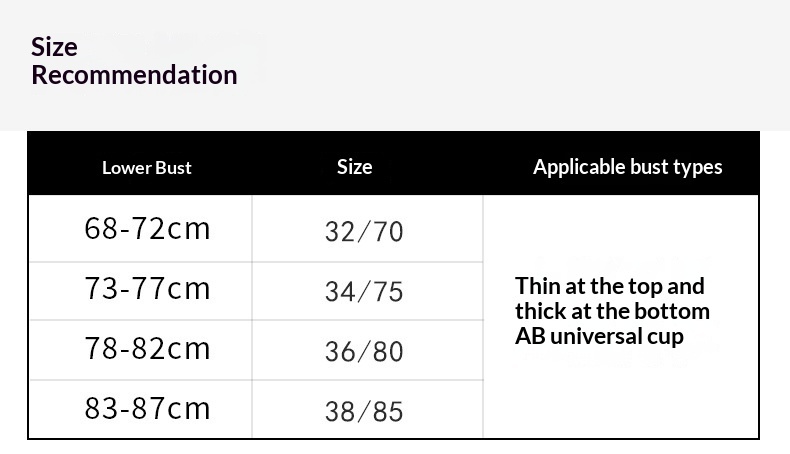Click the "Recommendation" word in the title
This screenshot has width=790, height=454.
pos(134,75)
